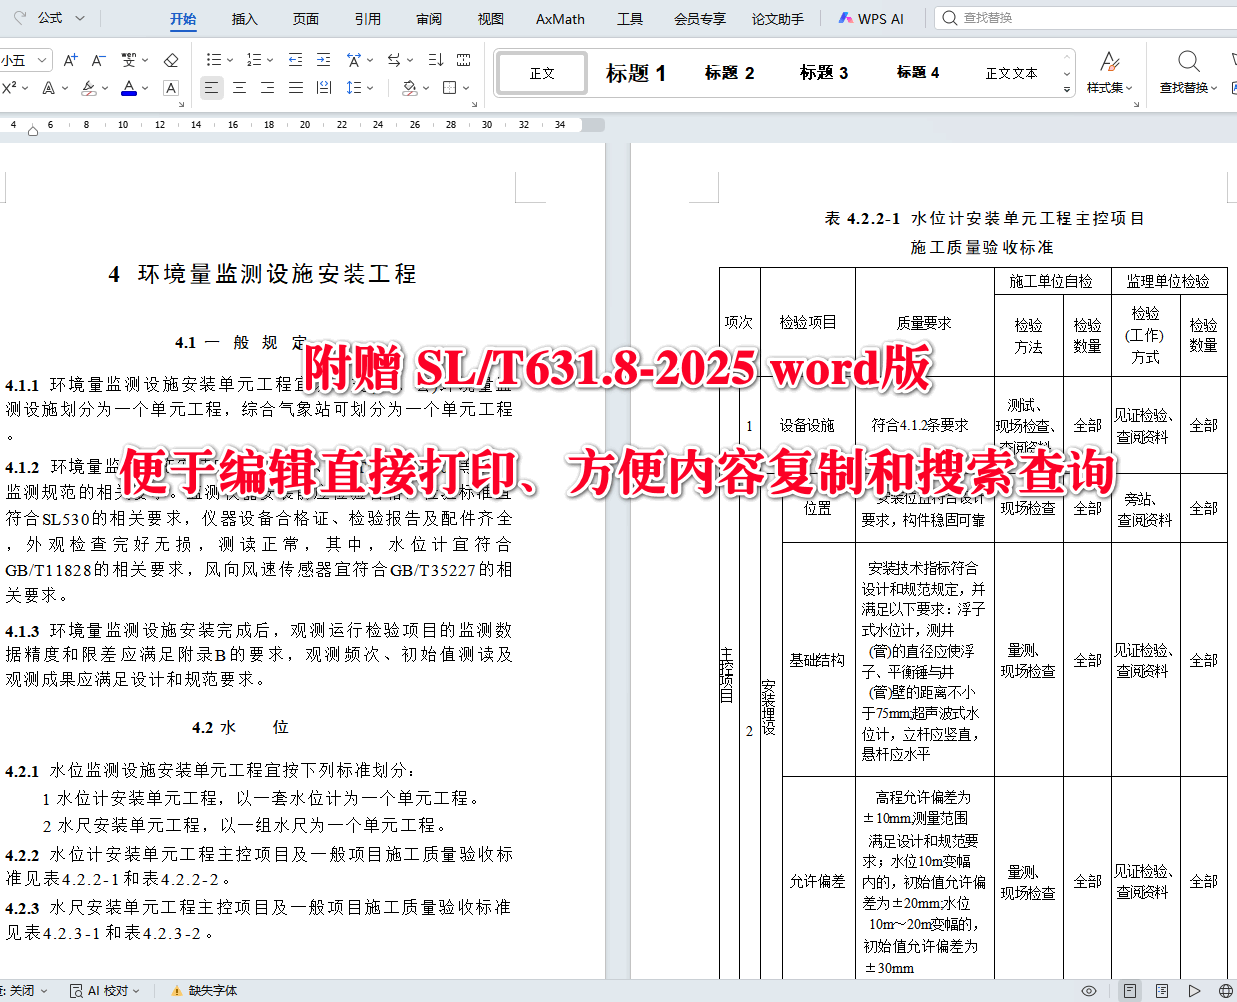
Task: Open the 公式 dropdown arrow
Action: 80,18
